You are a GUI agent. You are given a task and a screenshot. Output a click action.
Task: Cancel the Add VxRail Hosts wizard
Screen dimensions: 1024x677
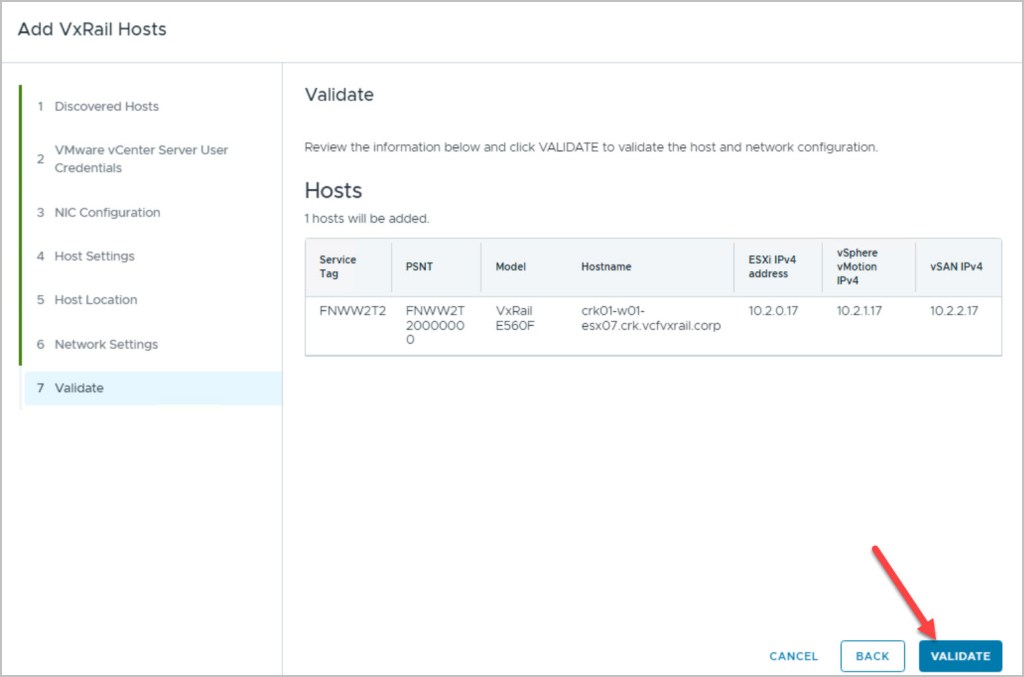point(793,656)
